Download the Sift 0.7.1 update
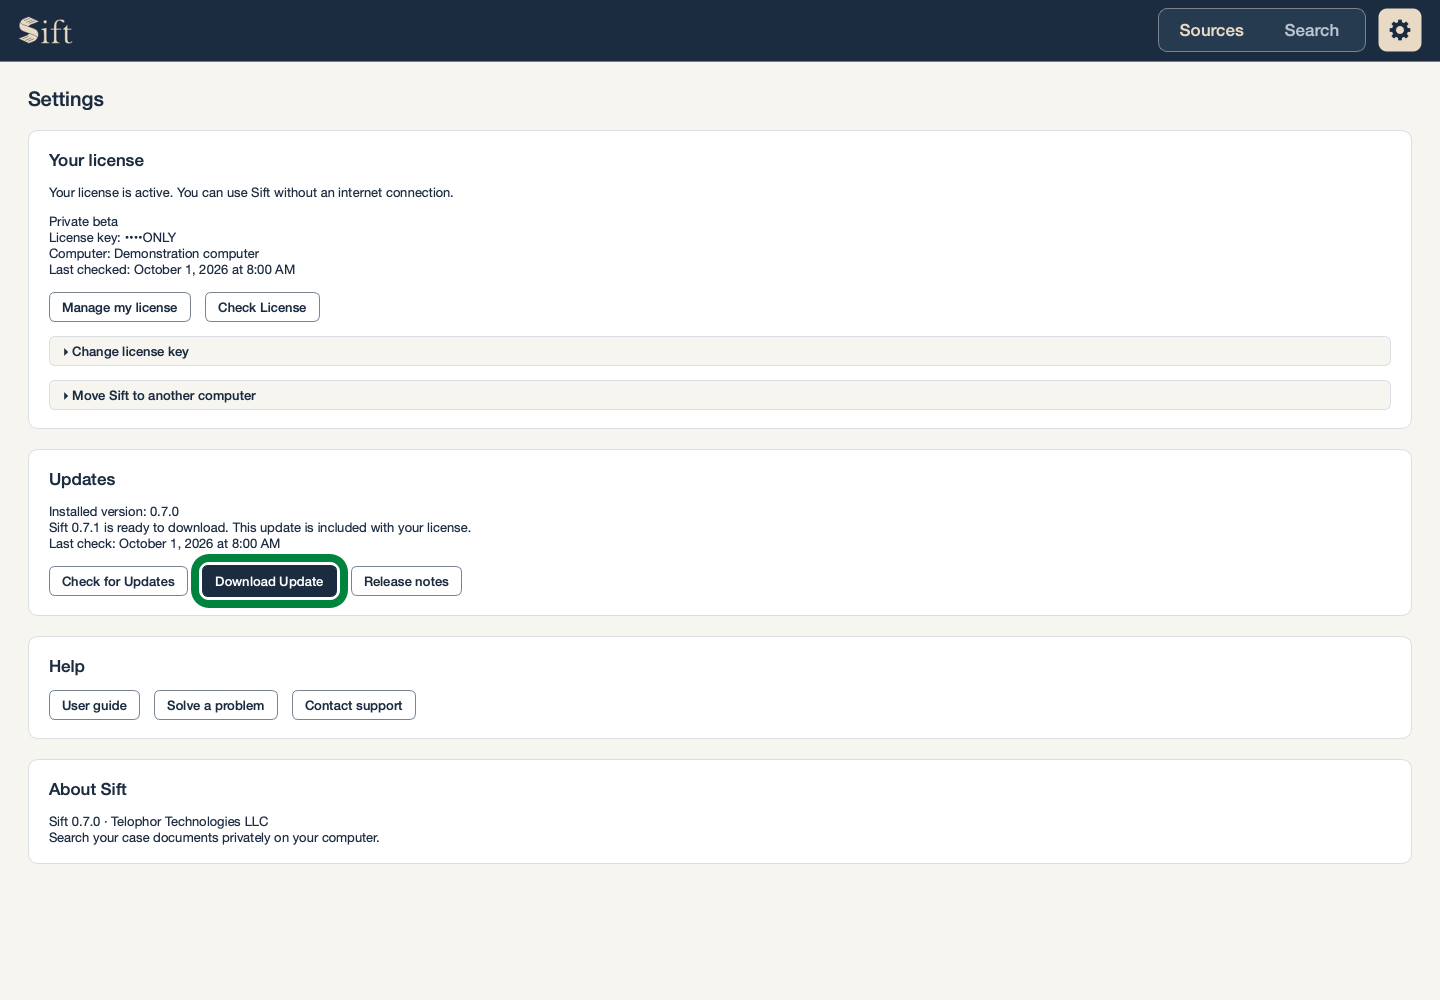Screen dimensions: 1440x1000 click(269, 581)
